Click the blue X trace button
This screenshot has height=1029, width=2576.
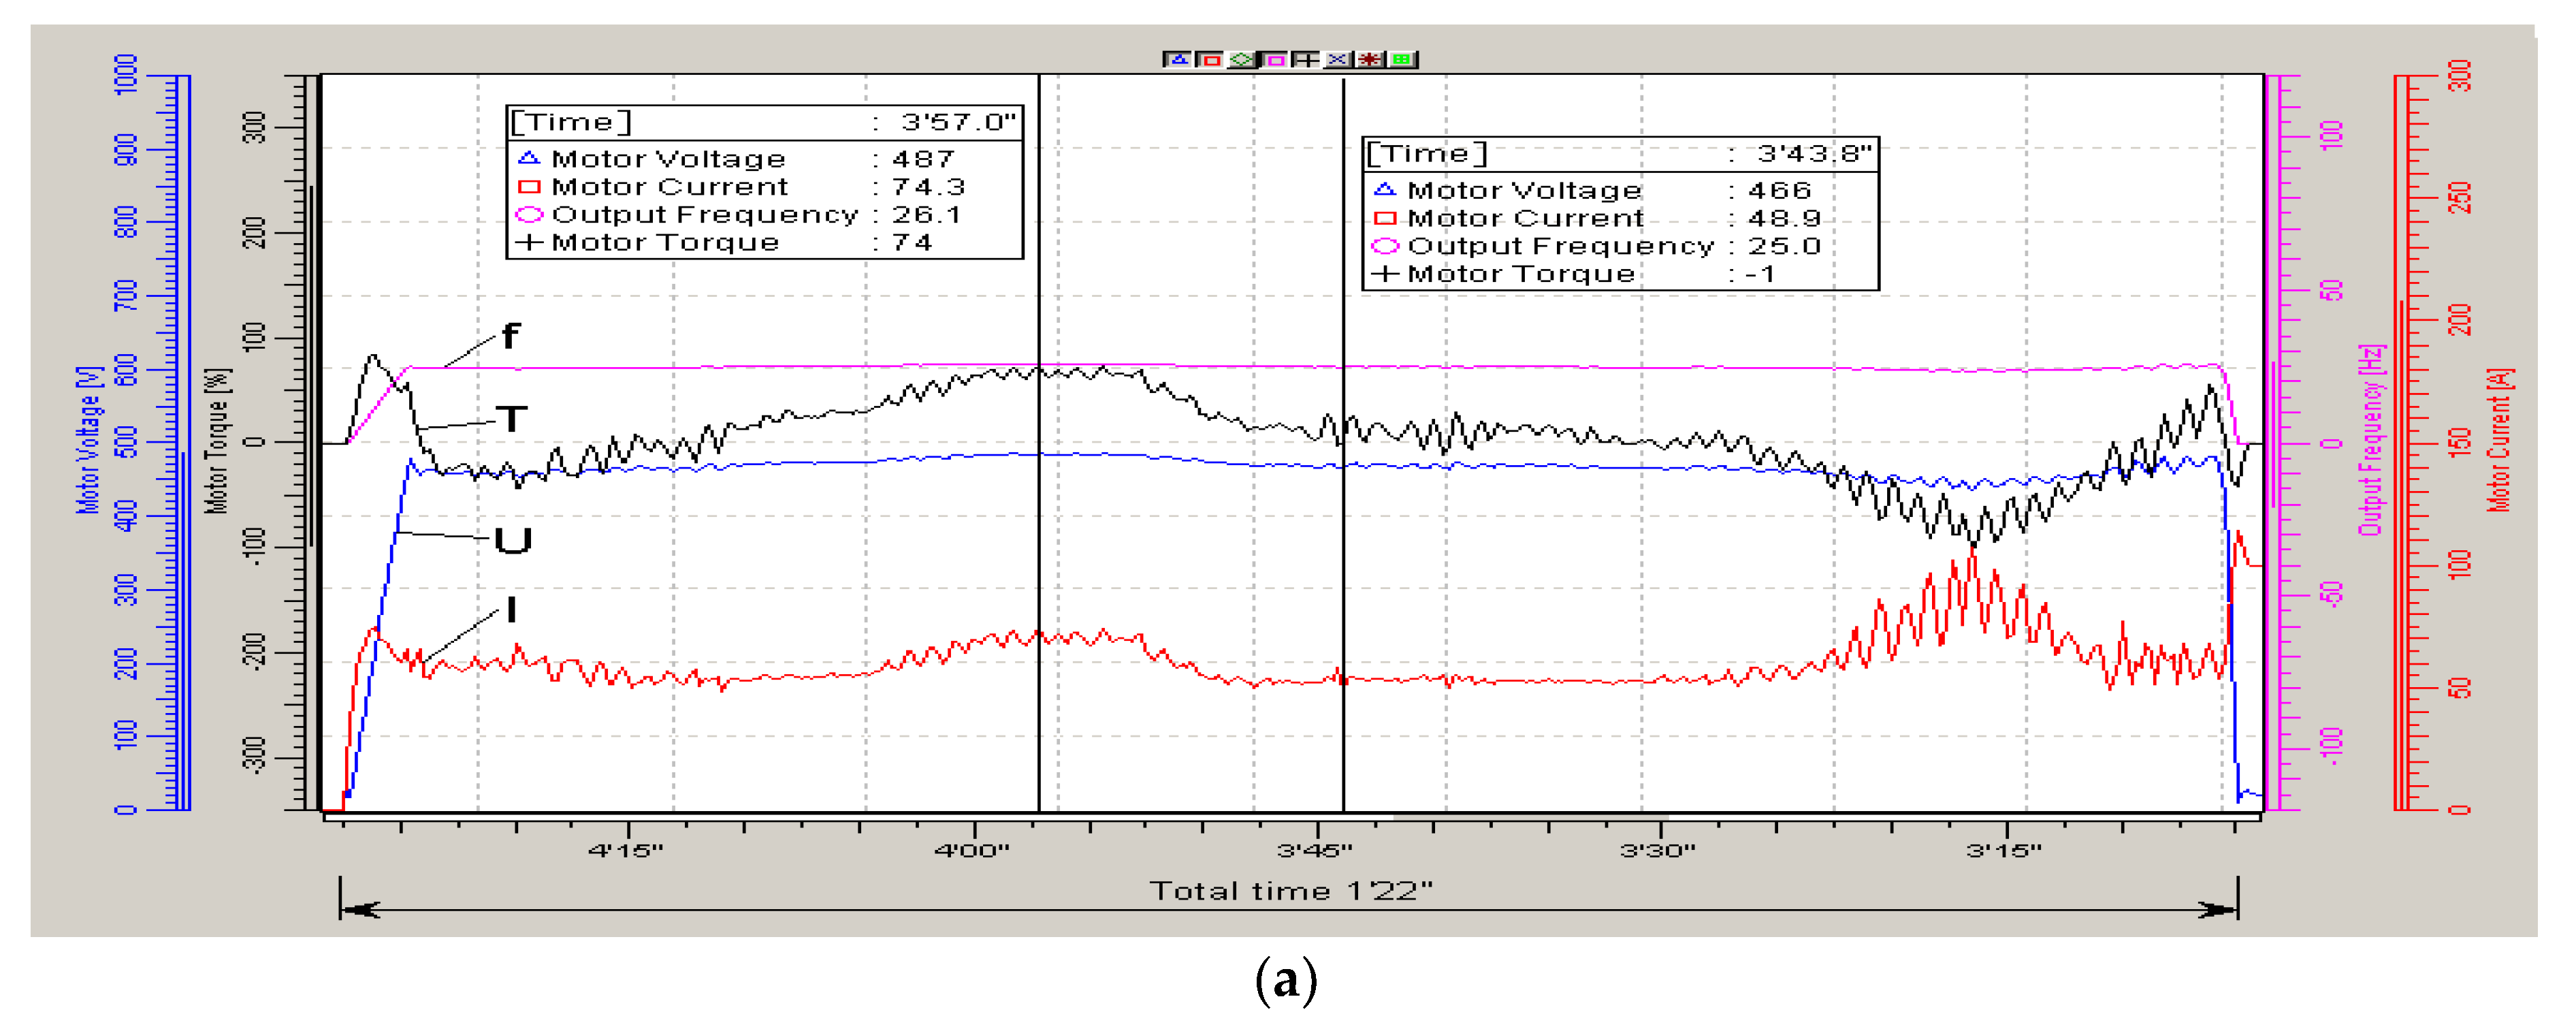[1338, 60]
